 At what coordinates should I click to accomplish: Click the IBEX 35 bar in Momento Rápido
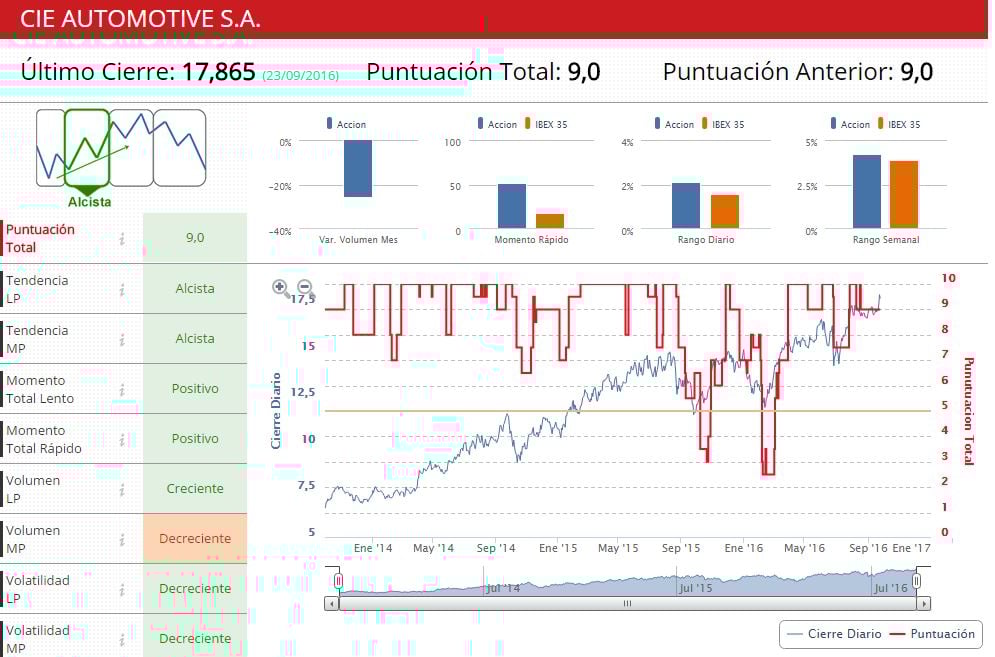pyautogui.click(x=550, y=221)
